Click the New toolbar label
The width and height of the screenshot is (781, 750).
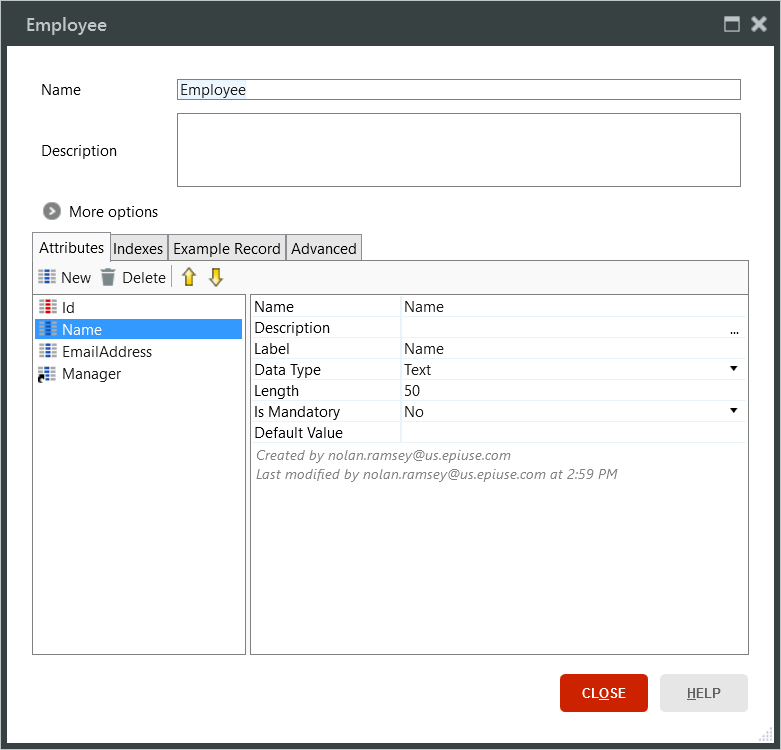click(76, 277)
